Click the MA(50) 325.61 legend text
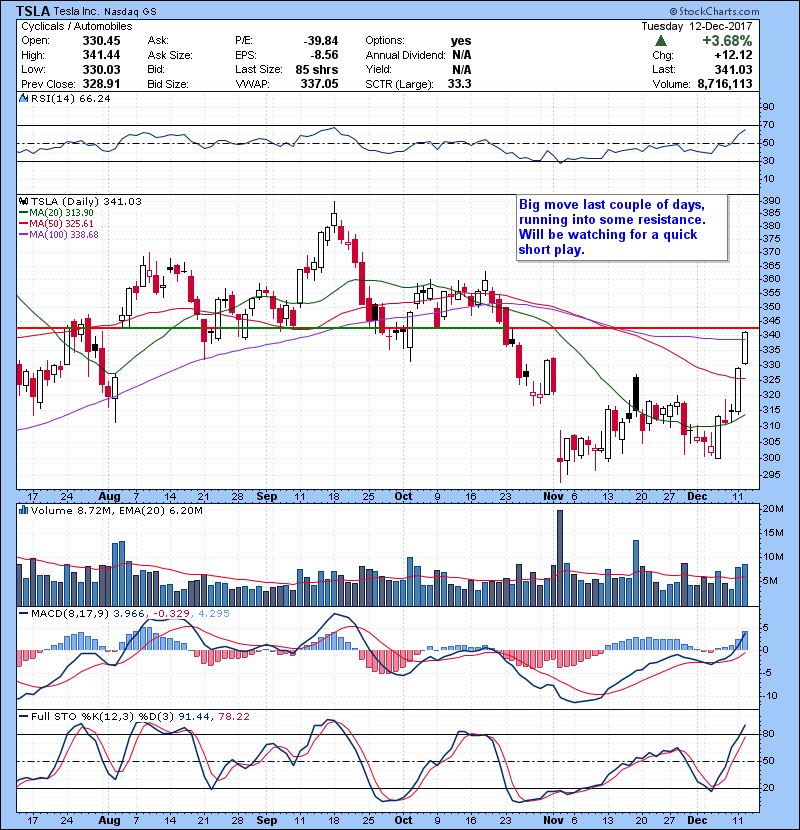The image size is (800, 830). (61, 224)
